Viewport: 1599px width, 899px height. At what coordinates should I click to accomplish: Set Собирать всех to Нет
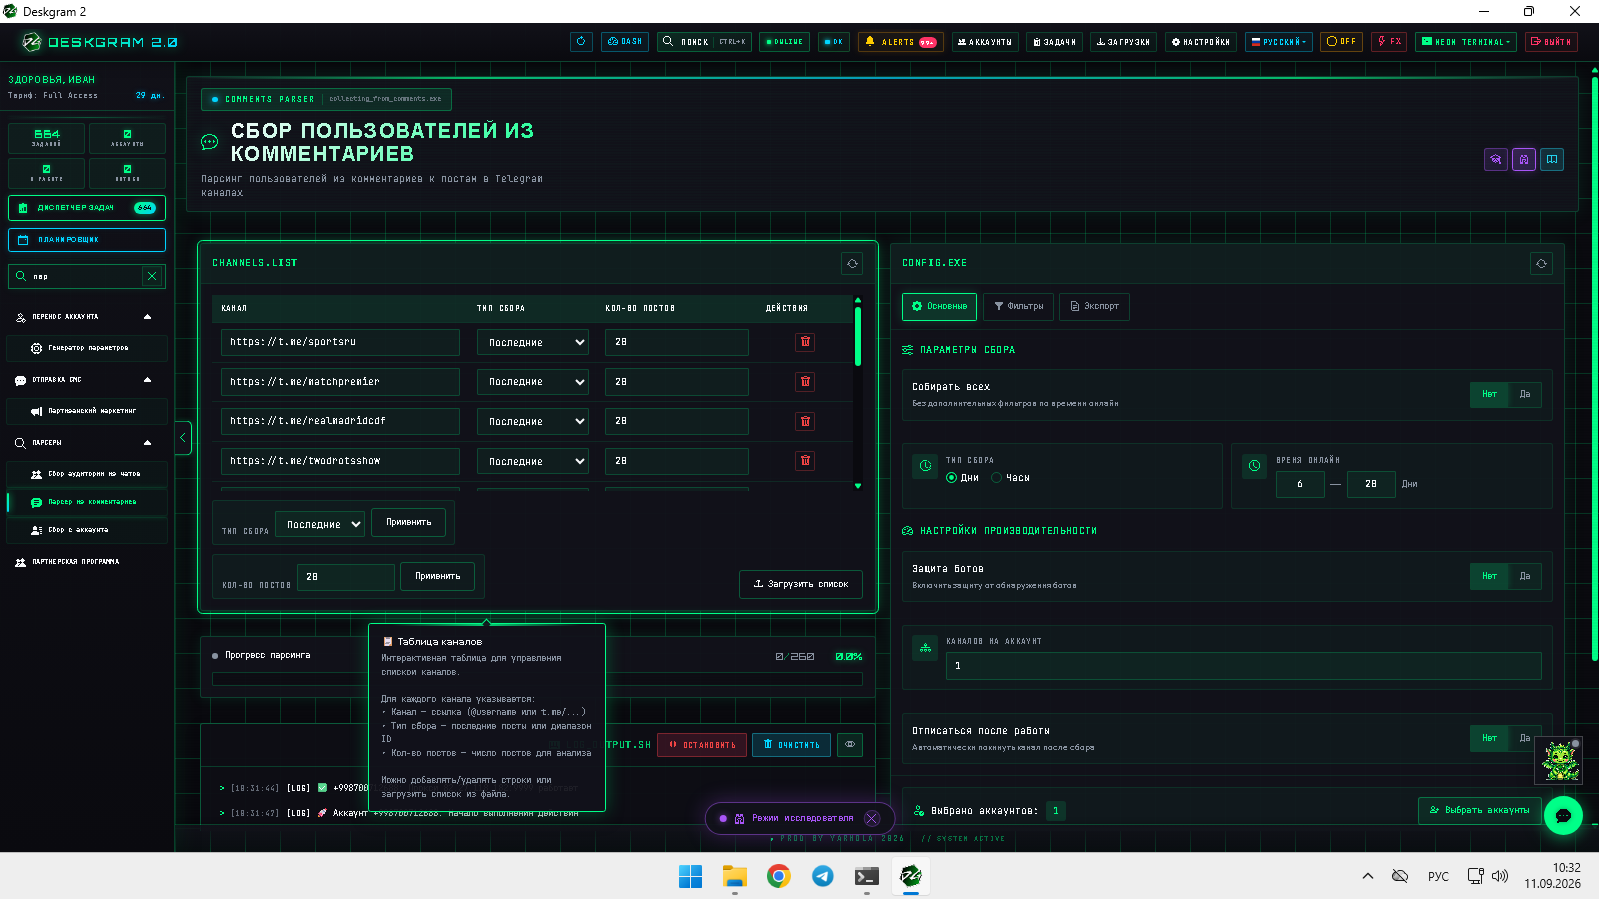(1489, 394)
